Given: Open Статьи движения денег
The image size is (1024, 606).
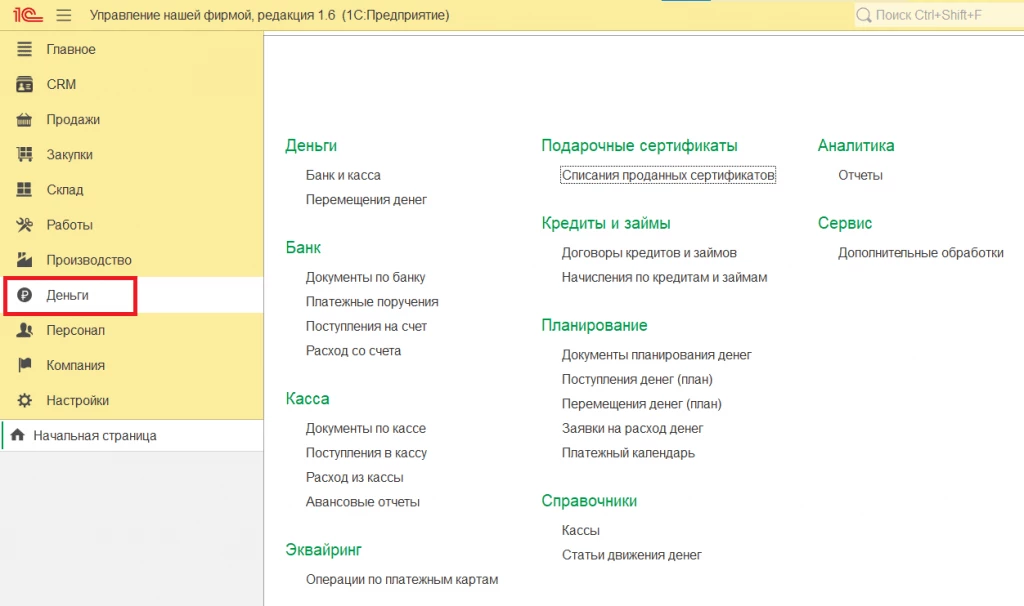Looking at the screenshot, I should pyautogui.click(x=632, y=555).
